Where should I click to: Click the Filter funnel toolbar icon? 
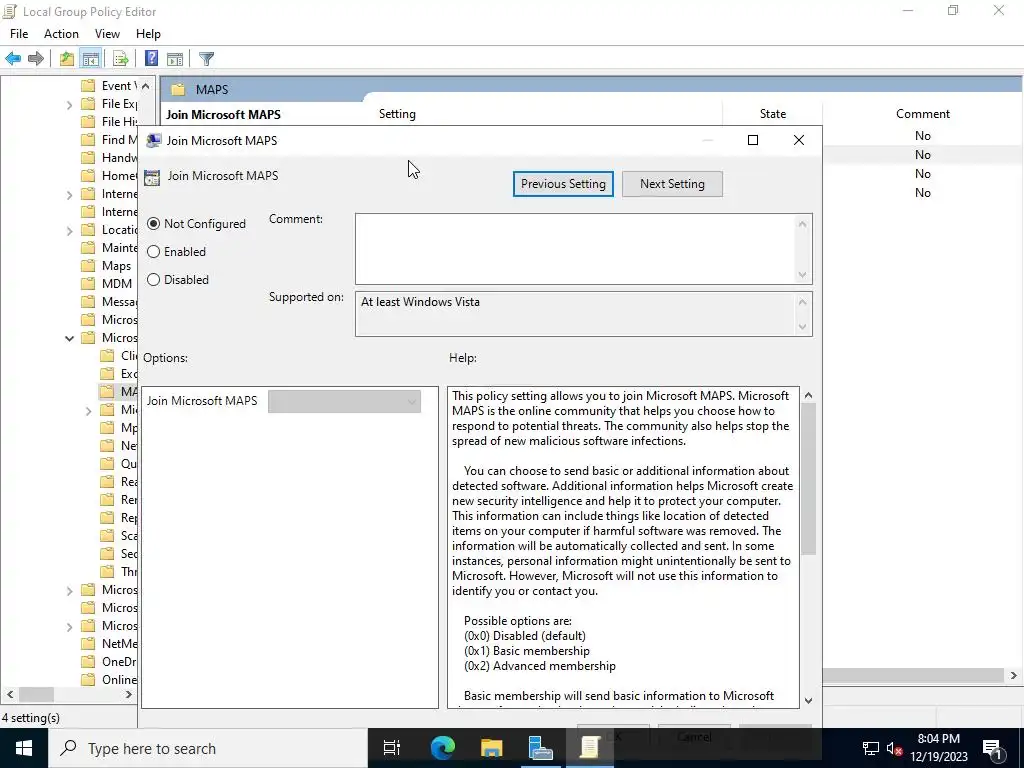click(206, 59)
